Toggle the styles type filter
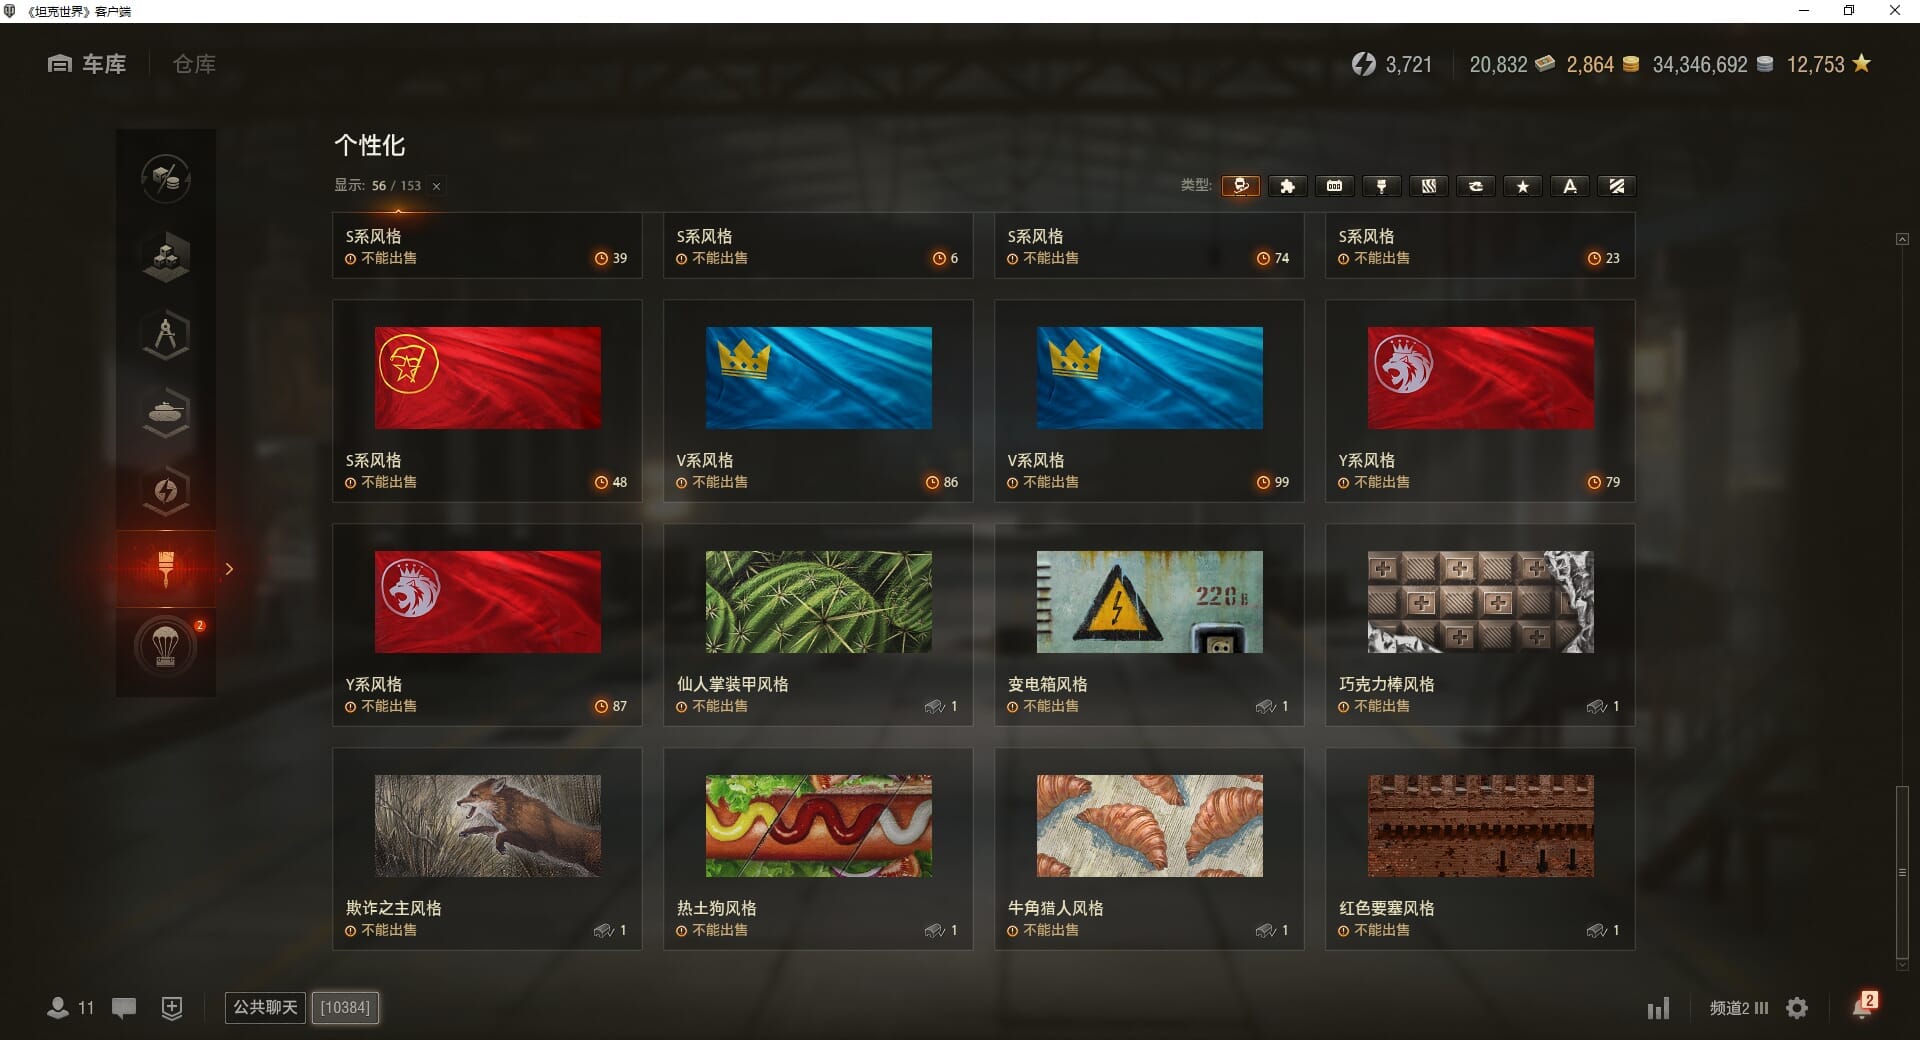 (1240, 186)
